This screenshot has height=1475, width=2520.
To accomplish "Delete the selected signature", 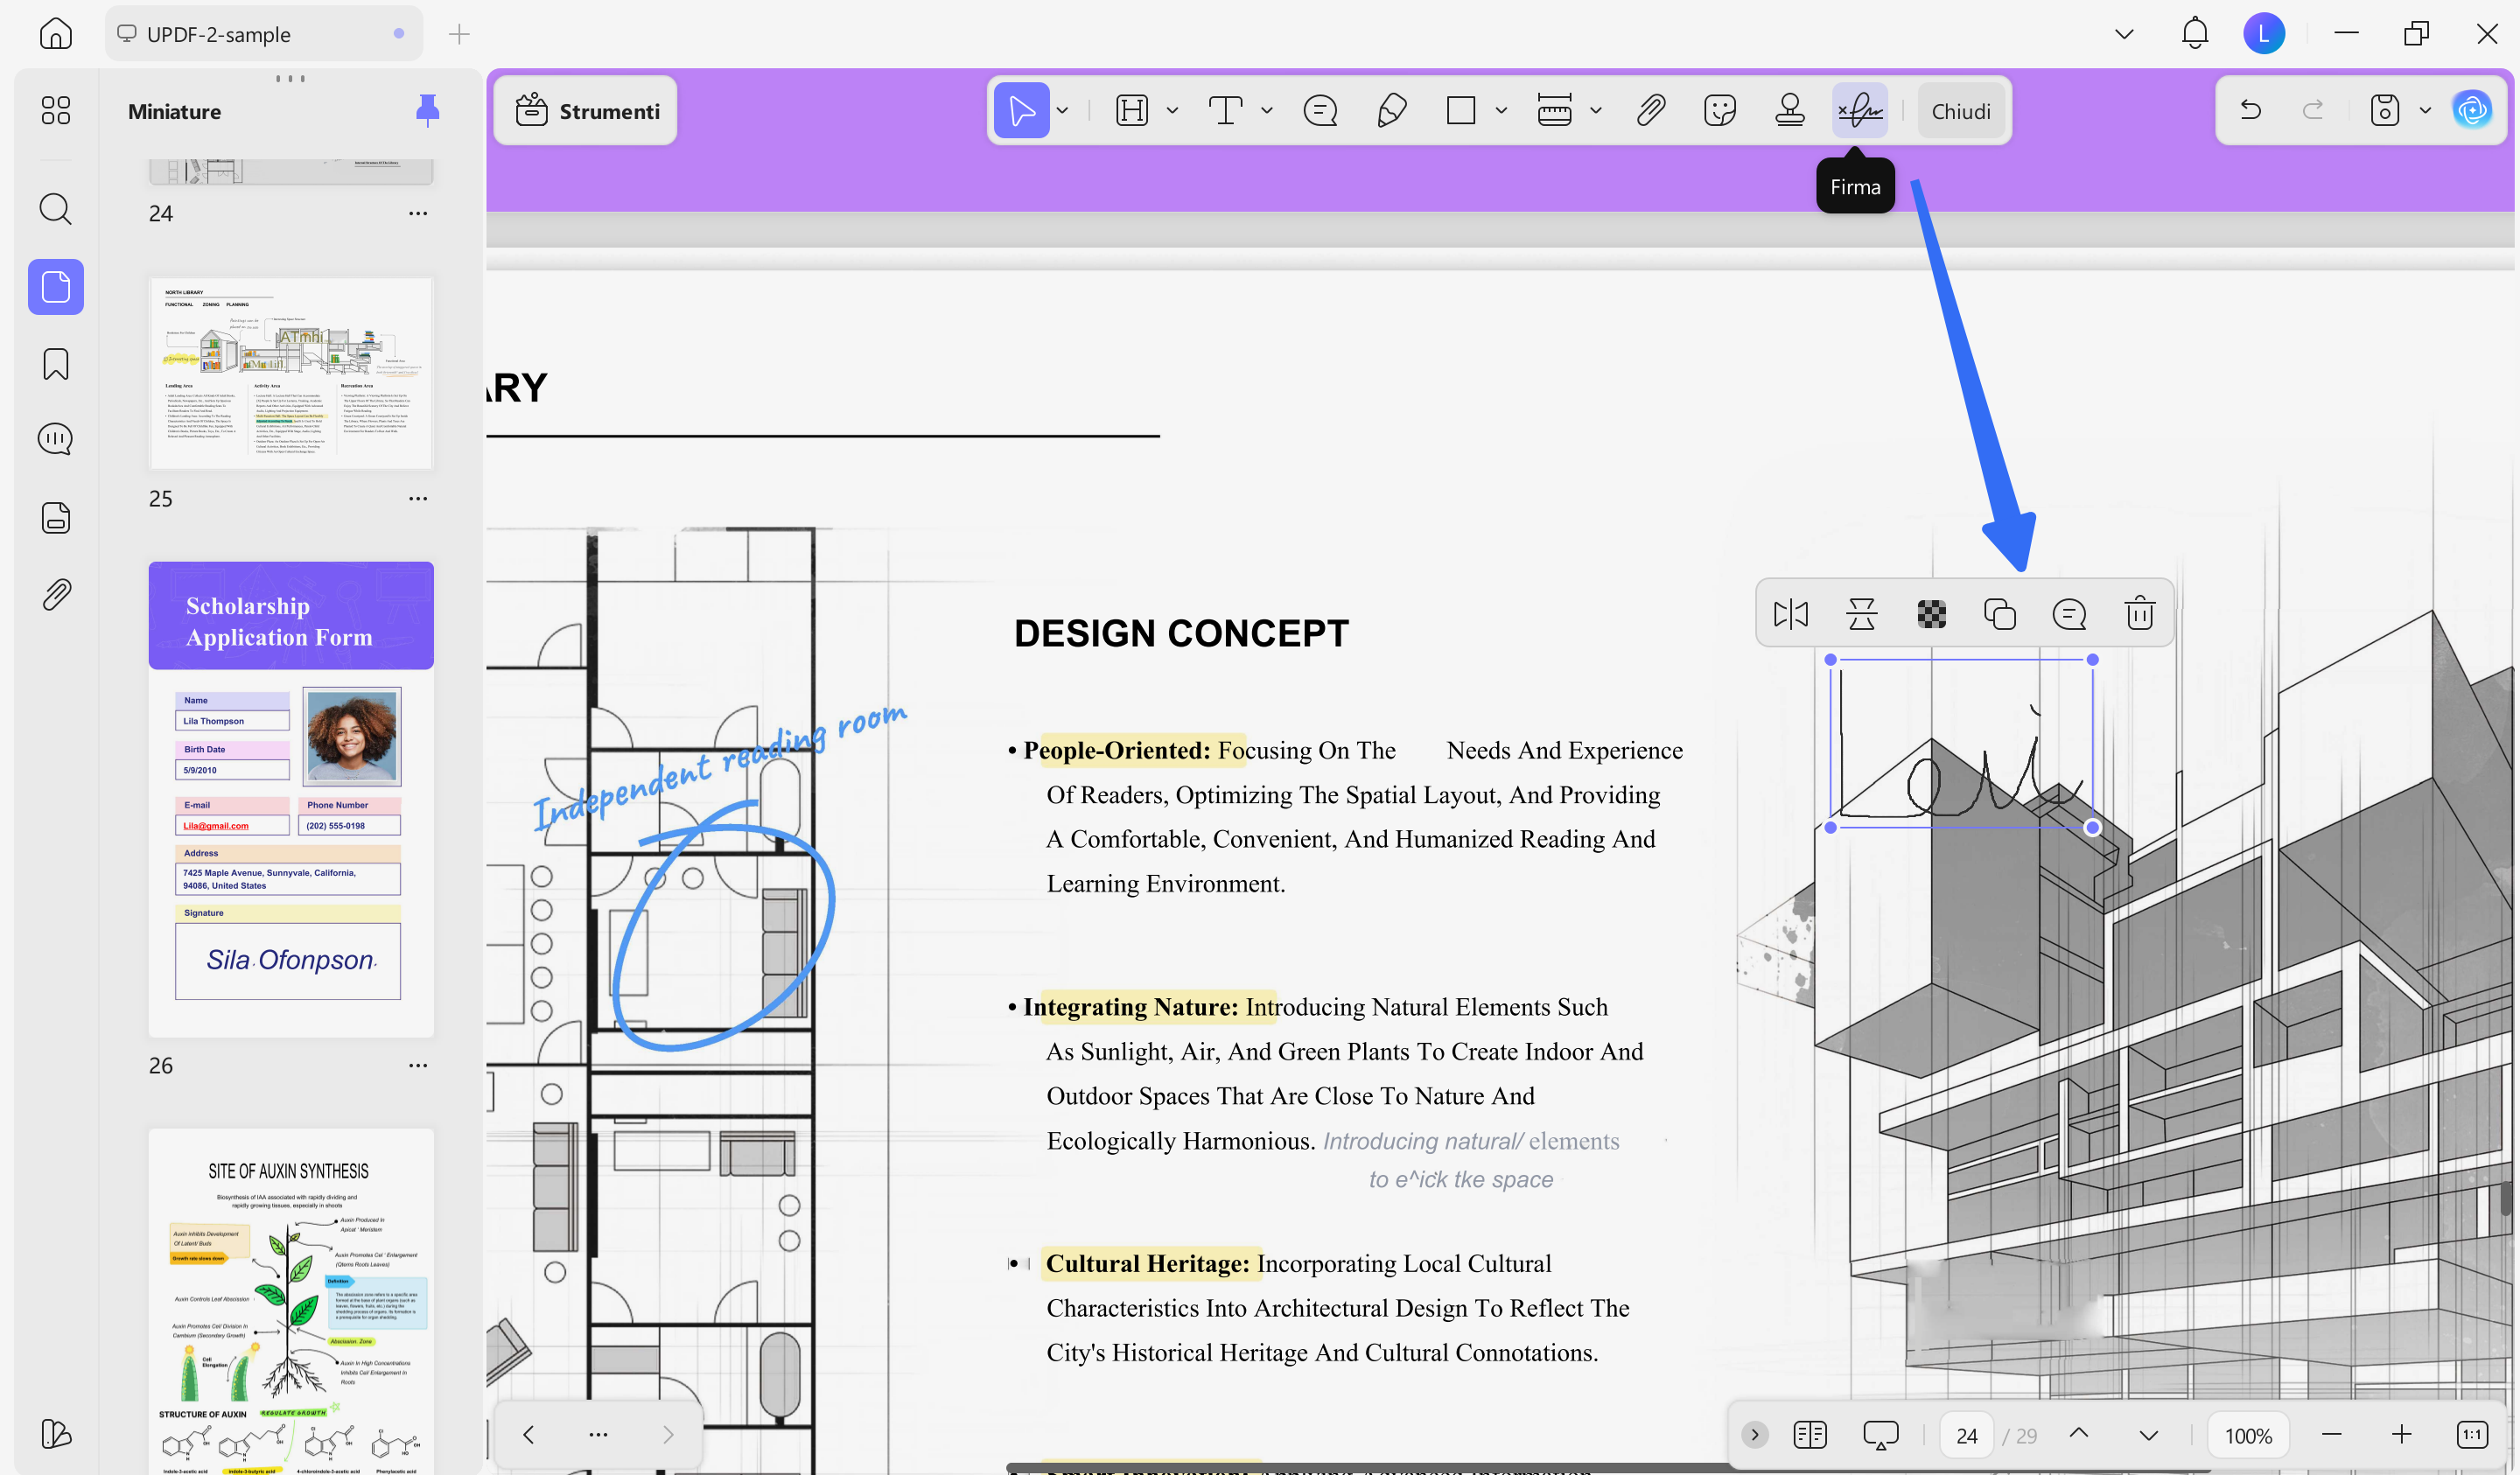I will [2139, 613].
